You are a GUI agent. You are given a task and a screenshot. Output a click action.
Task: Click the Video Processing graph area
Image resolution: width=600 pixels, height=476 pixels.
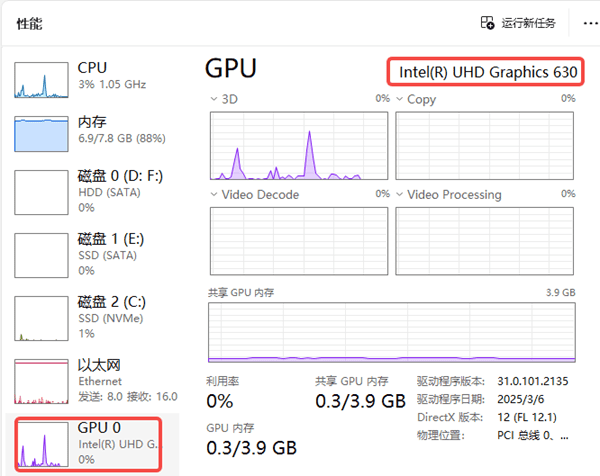pyautogui.click(x=486, y=240)
